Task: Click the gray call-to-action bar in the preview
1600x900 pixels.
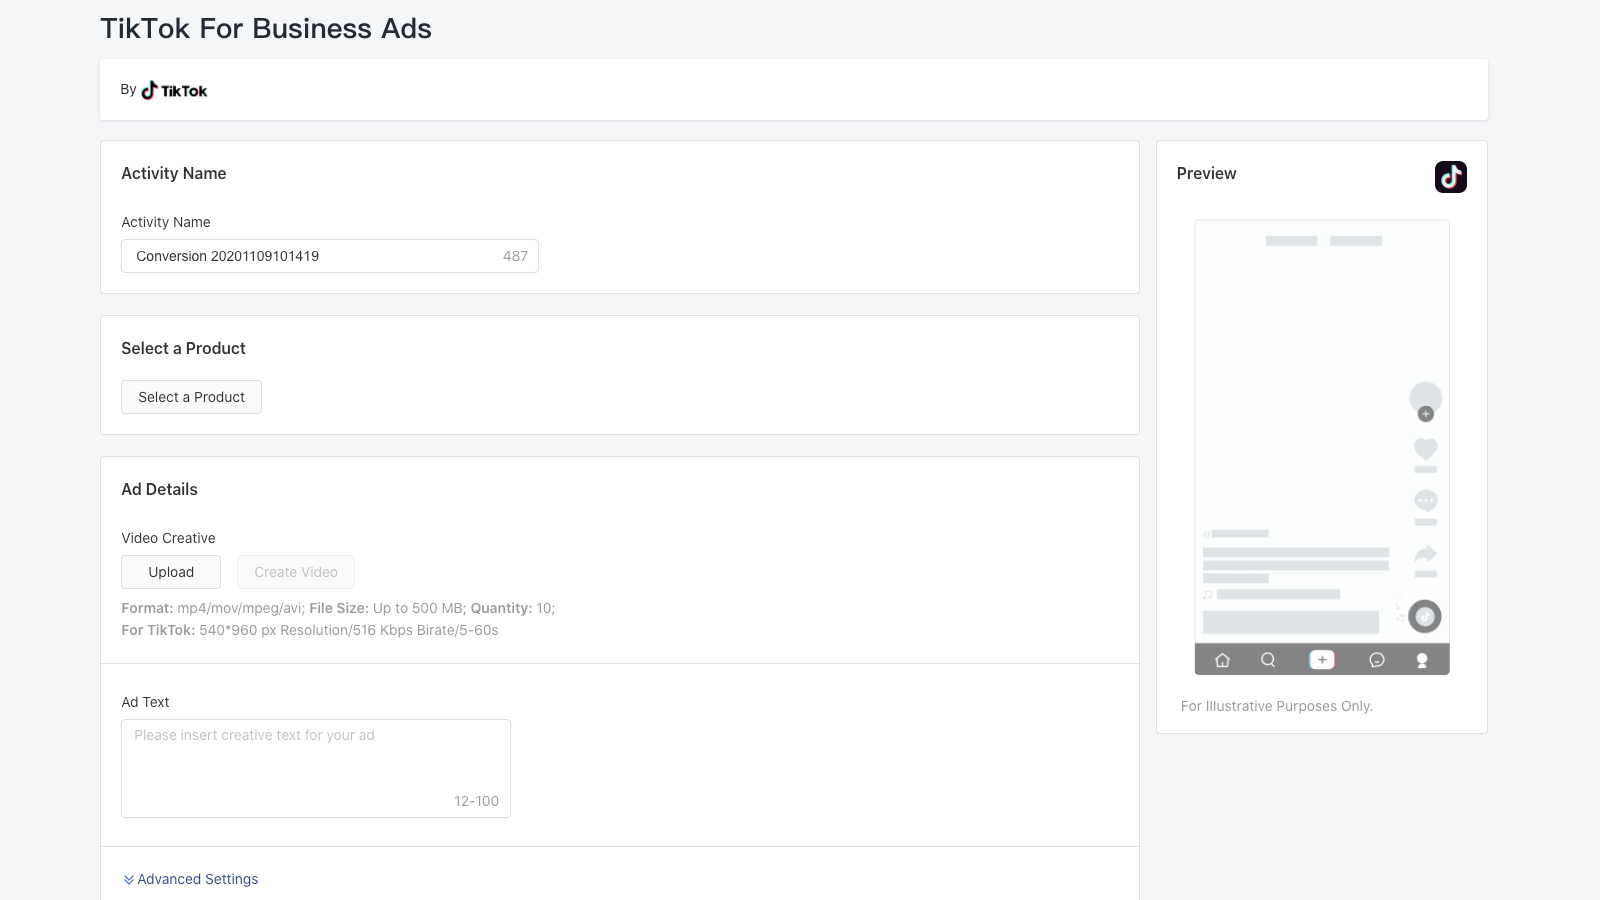Action: (x=1291, y=621)
